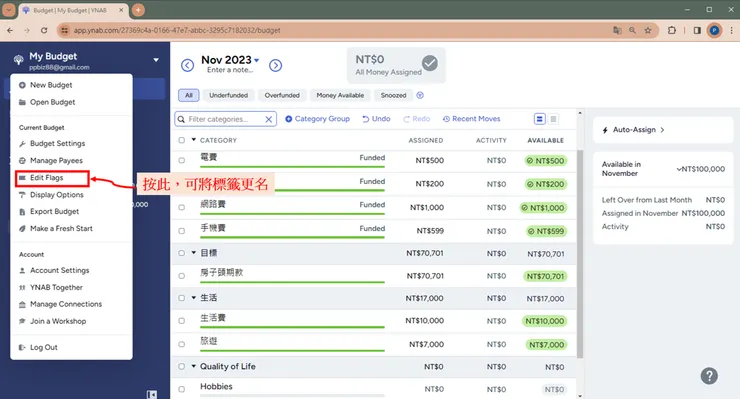Expand Auto-Assign panel chevron
Screen dimensions: 740x399
pos(663,130)
